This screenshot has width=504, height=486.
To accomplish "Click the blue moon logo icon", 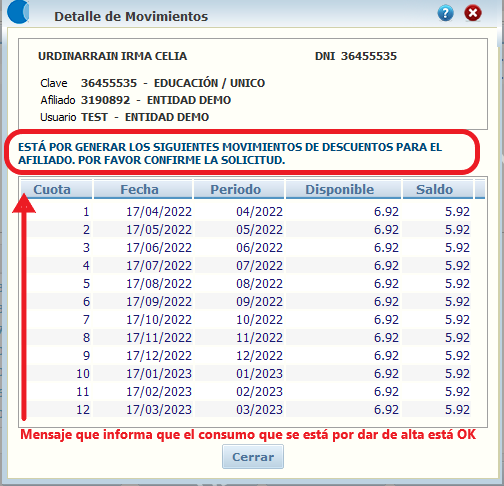I will [18, 12].
